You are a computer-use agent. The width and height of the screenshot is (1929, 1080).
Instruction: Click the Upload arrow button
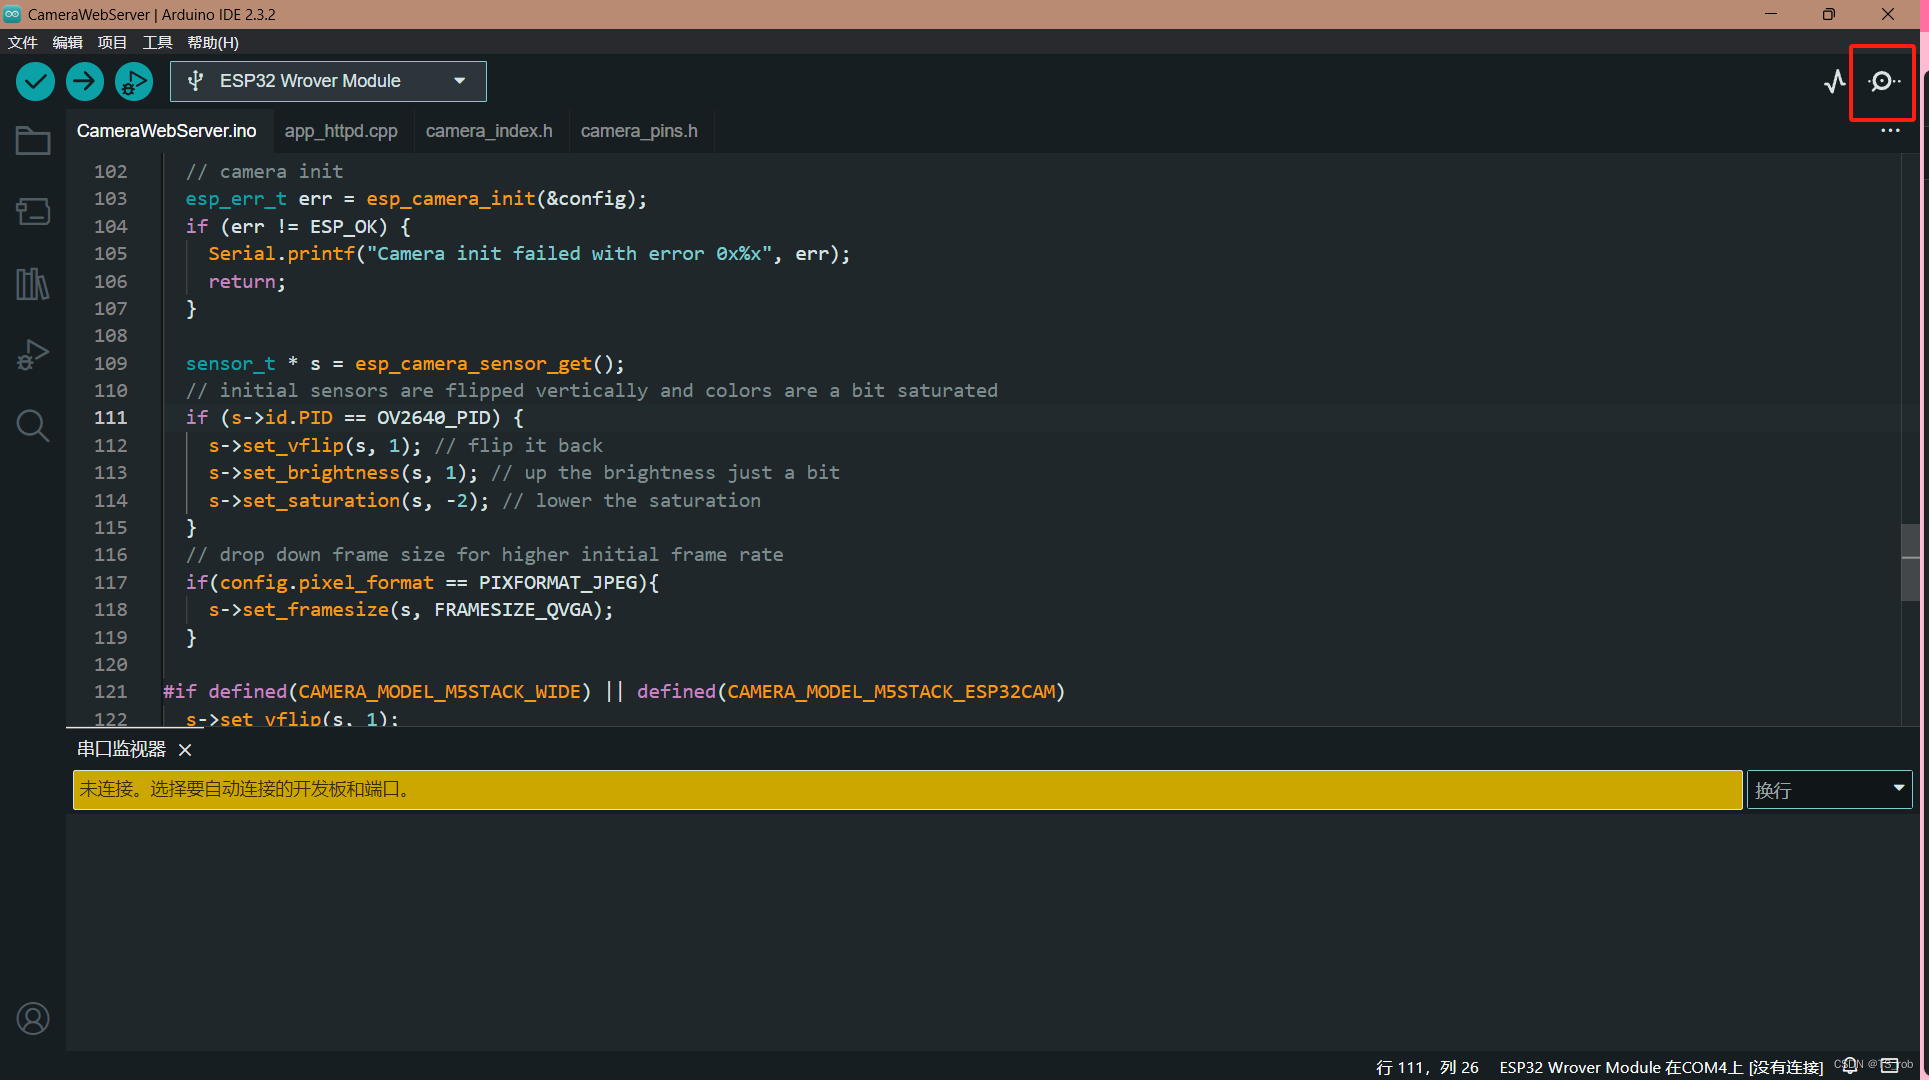pyautogui.click(x=85, y=81)
